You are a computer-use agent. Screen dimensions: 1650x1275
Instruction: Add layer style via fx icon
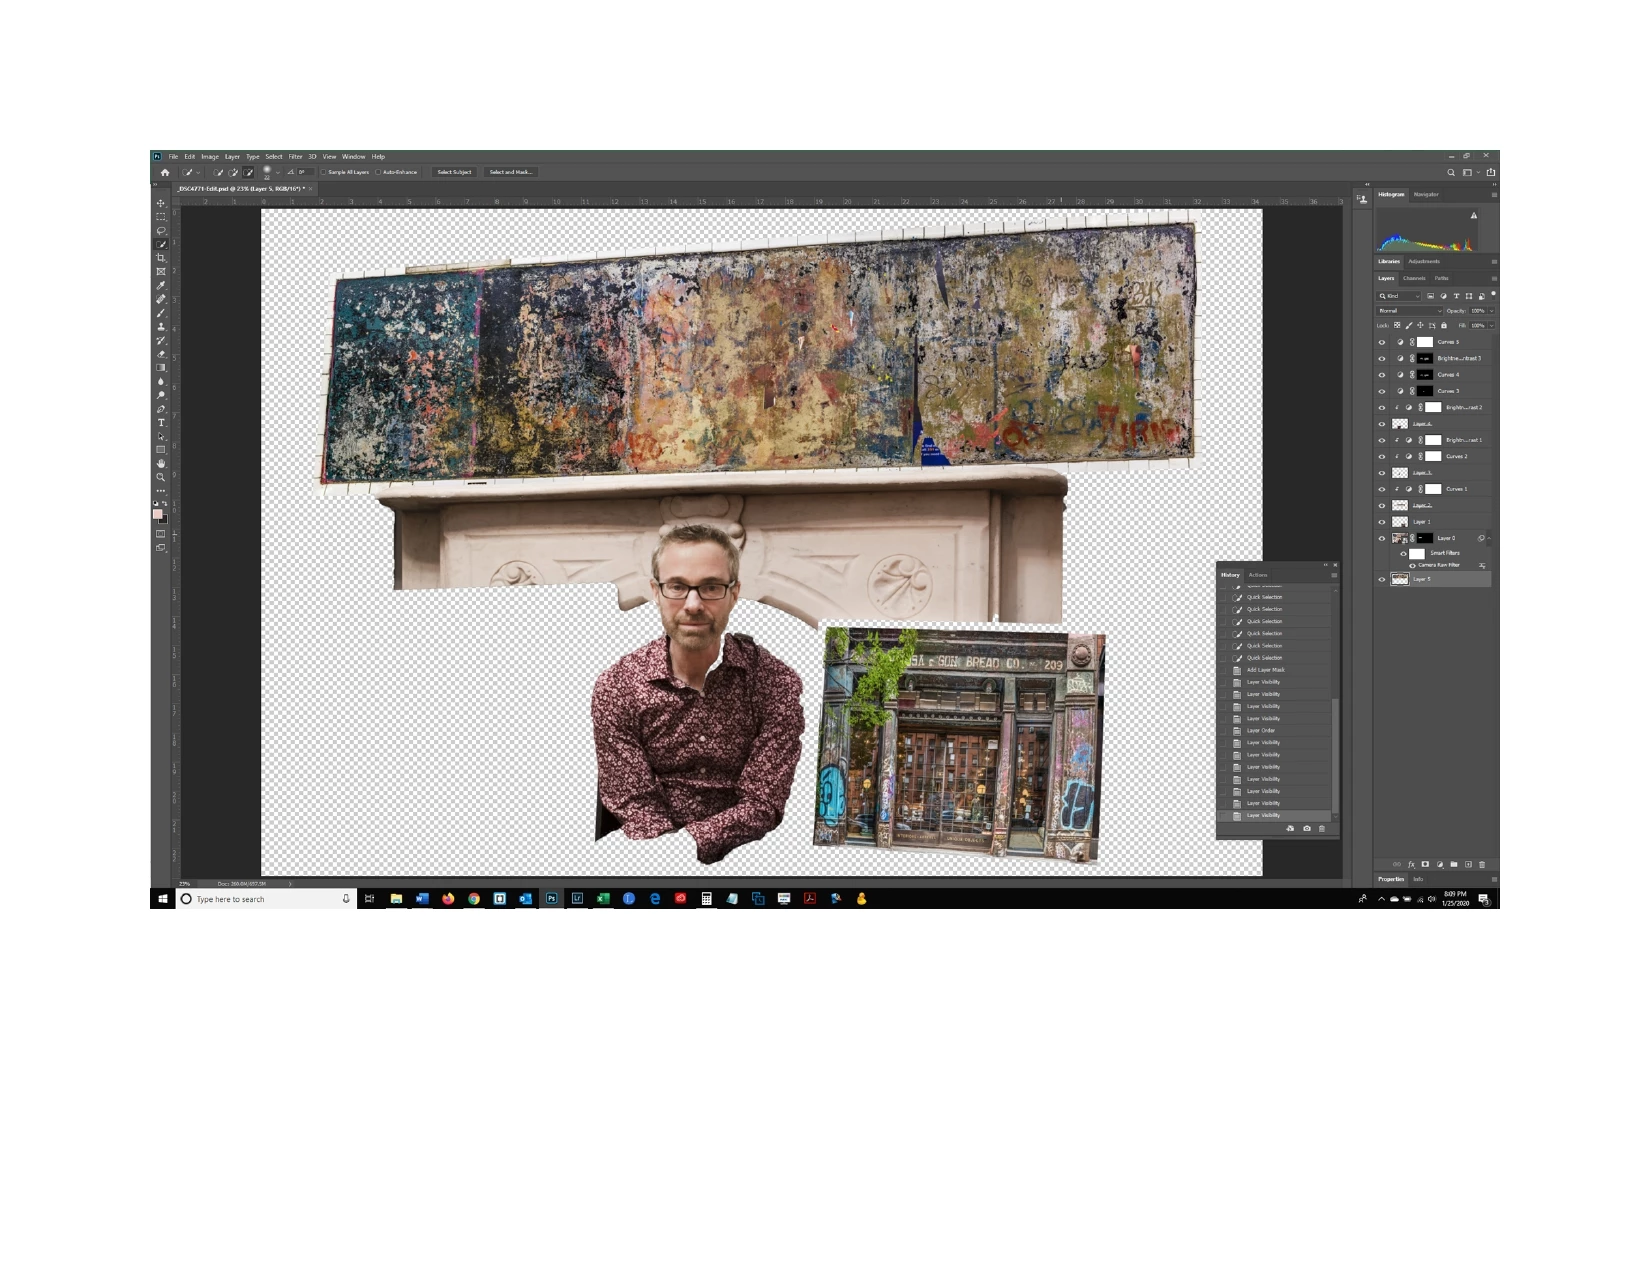pos(1411,865)
